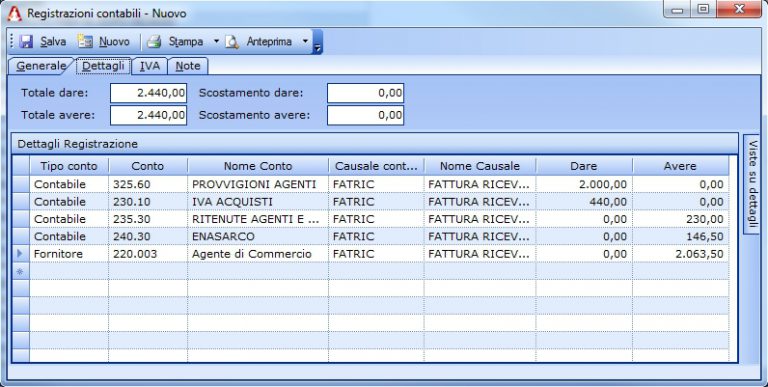Sort by Tipo conto column header
768x387 pixels.
(69, 166)
